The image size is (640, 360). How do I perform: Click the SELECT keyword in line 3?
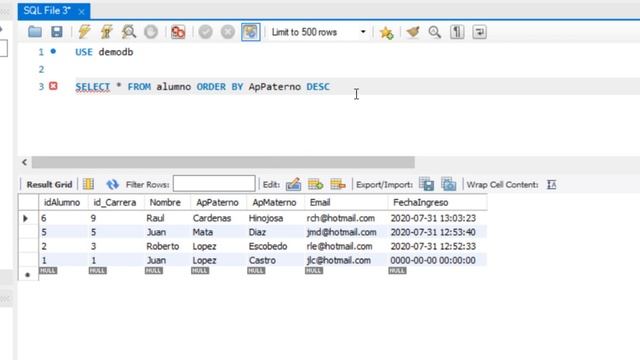[93, 87]
